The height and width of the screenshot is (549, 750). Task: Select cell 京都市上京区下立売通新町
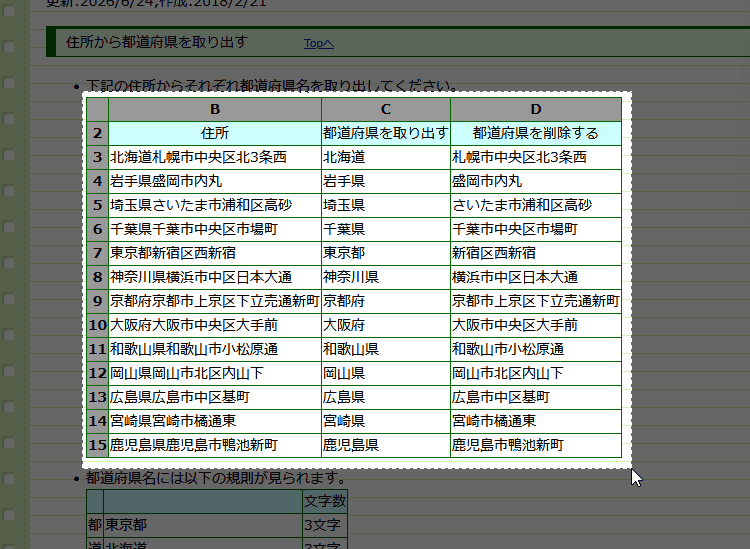click(x=536, y=301)
